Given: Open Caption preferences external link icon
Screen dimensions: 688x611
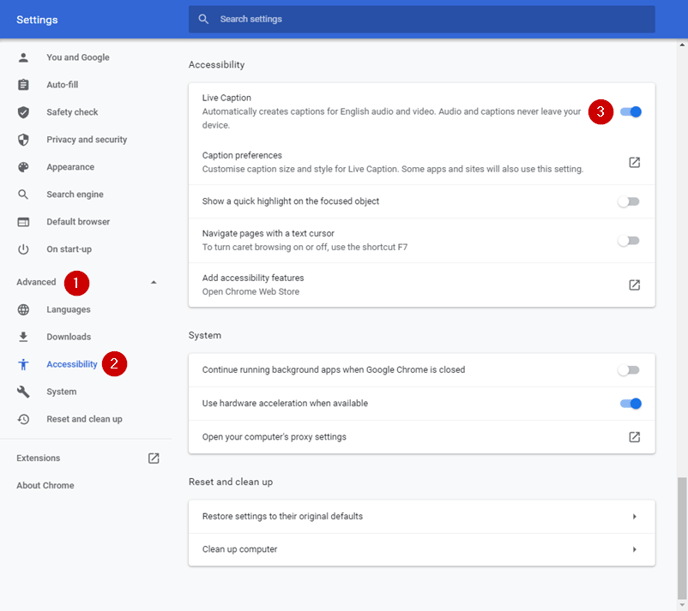Looking at the screenshot, I should click(634, 162).
